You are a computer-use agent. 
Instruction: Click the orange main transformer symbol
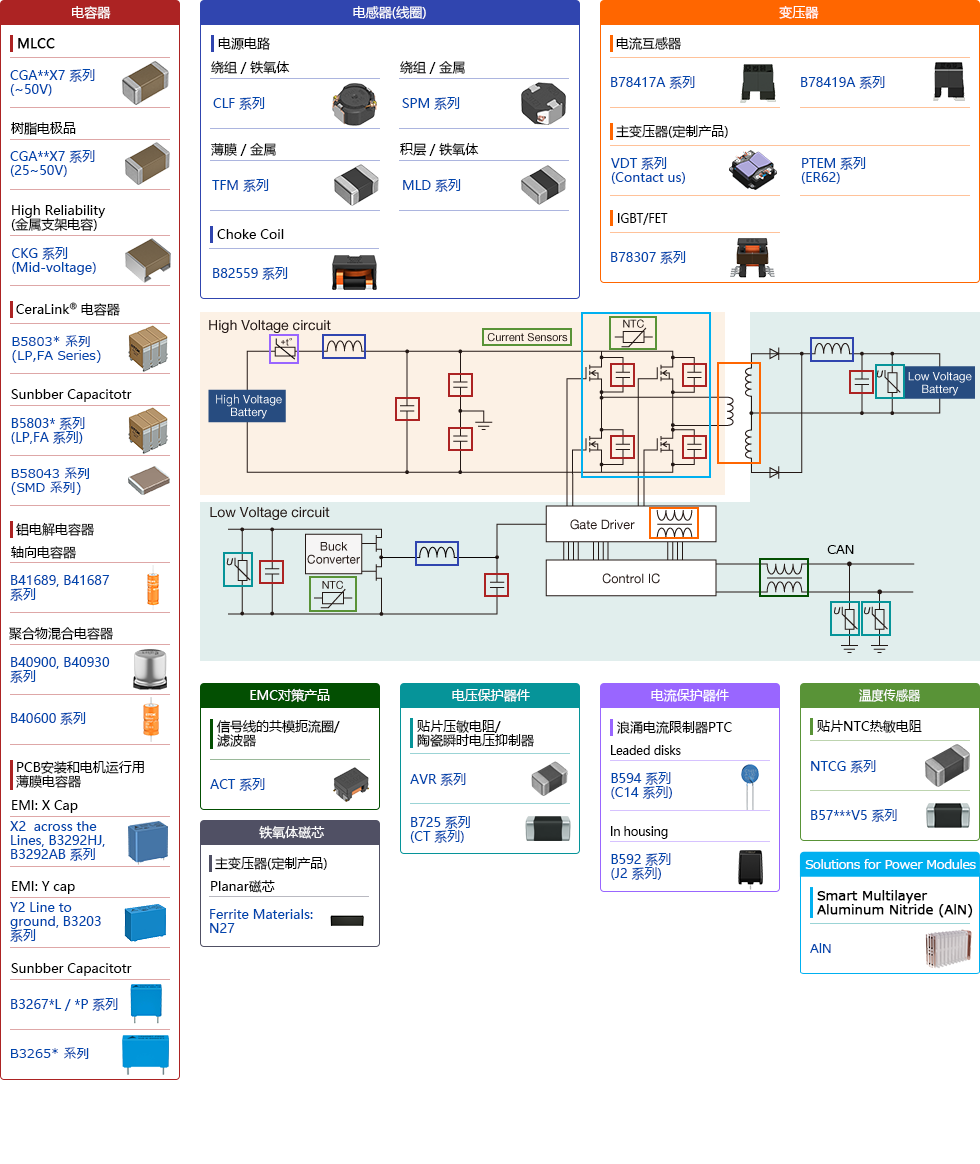click(x=739, y=413)
